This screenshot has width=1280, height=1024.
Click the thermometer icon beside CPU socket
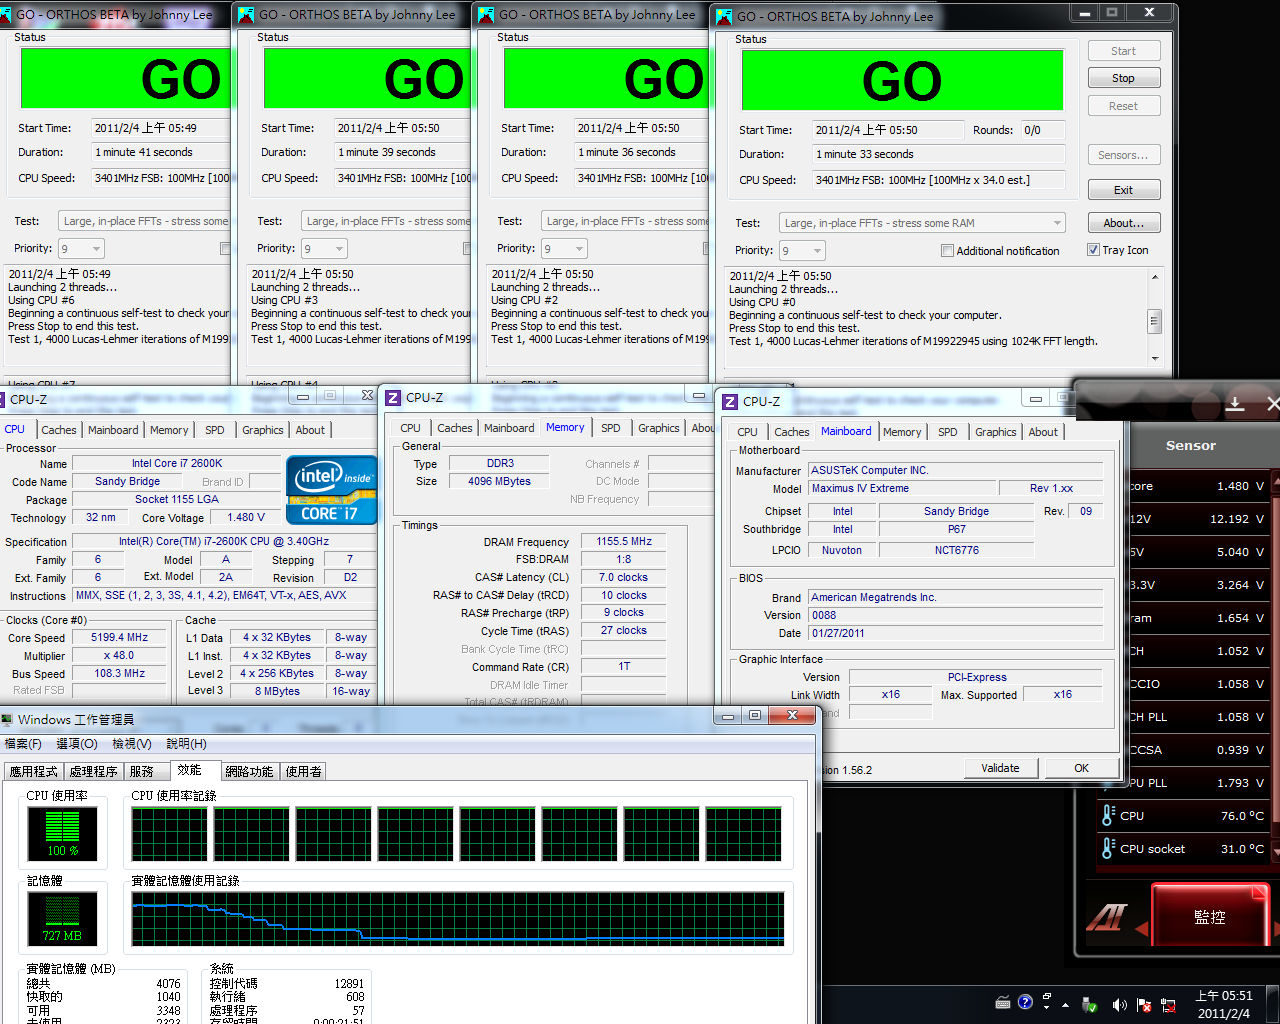tap(1108, 848)
